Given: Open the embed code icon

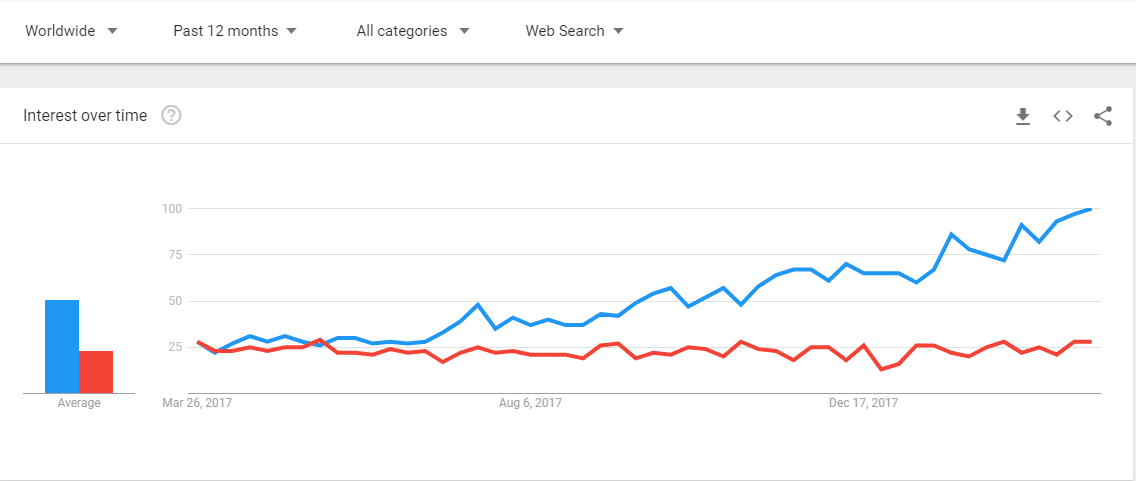Looking at the screenshot, I should 1063,116.
